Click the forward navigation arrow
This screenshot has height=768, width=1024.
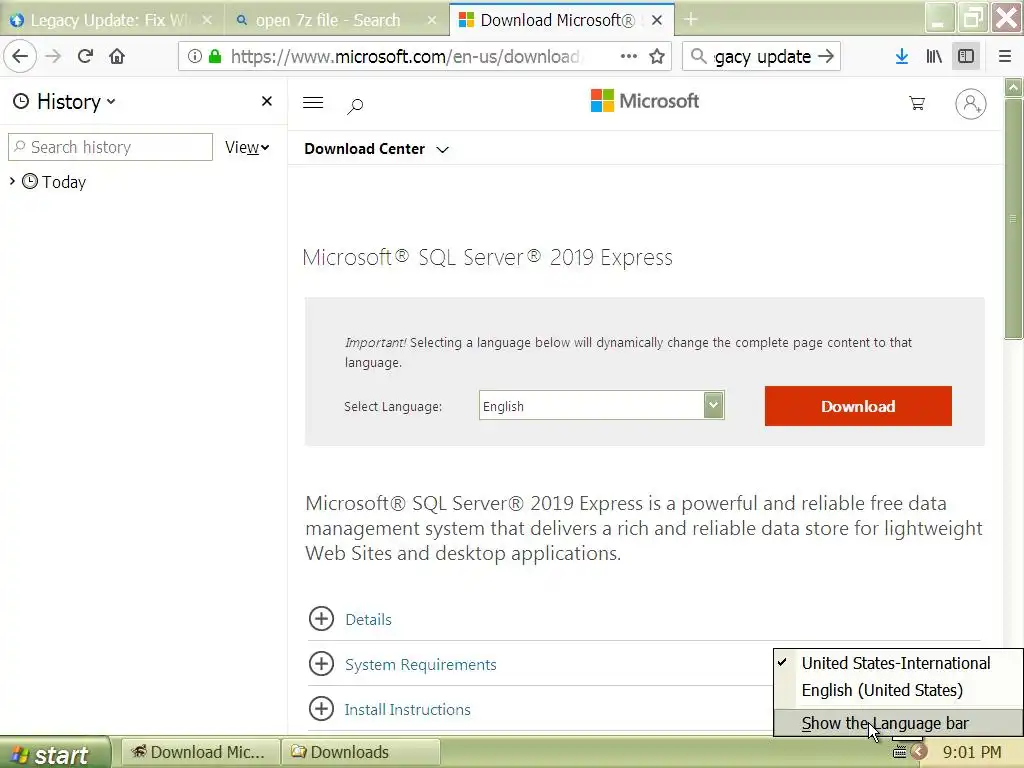[x=53, y=56]
